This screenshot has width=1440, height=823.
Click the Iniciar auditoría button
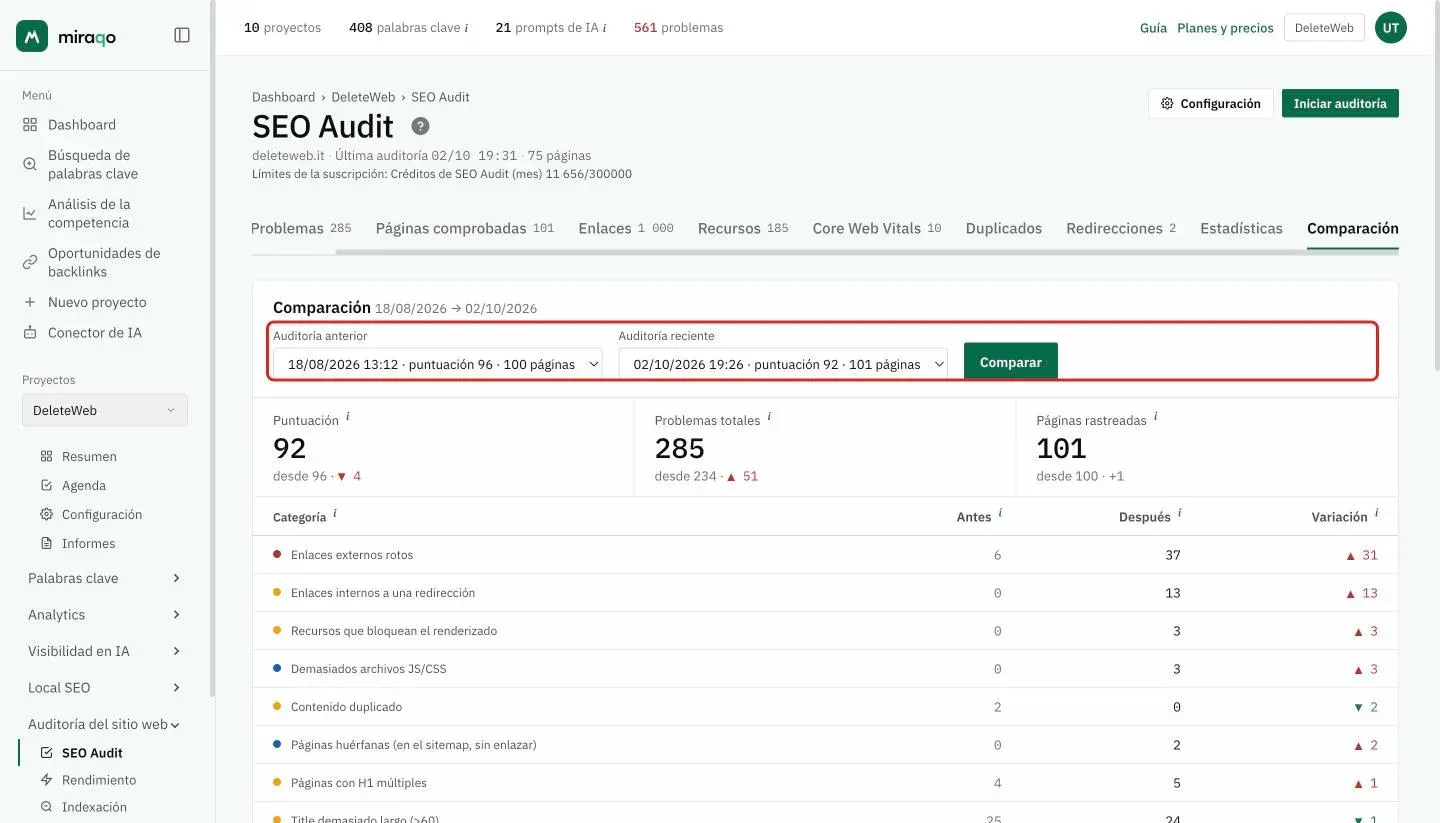[1340, 103]
